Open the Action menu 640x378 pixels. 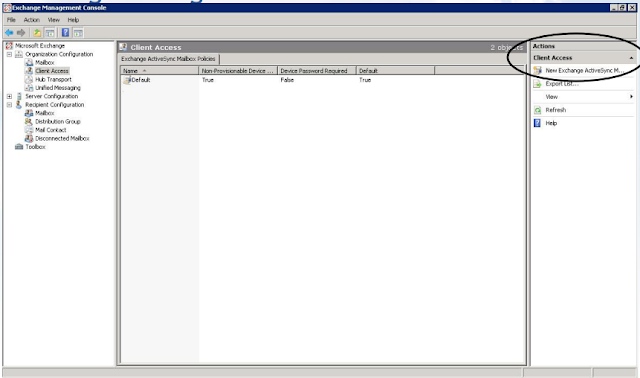pyautogui.click(x=31, y=20)
